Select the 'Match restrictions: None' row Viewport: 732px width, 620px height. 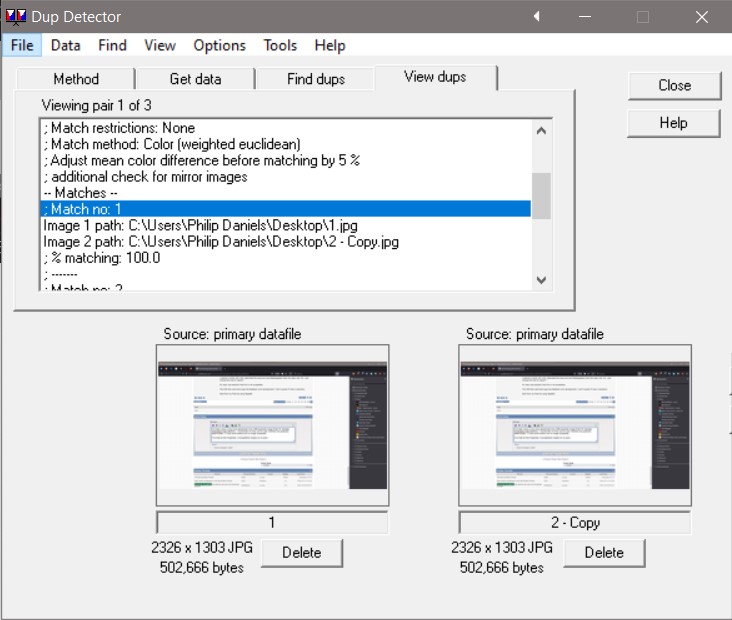(x=286, y=128)
